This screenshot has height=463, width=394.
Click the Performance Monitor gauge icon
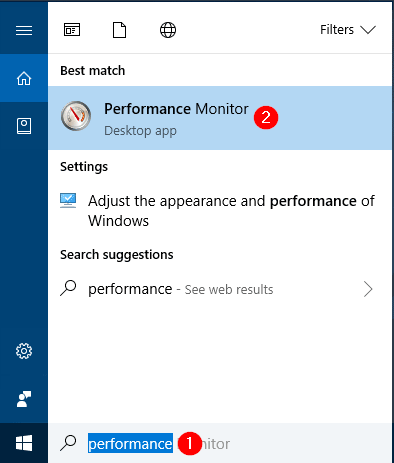[x=76, y=116]
